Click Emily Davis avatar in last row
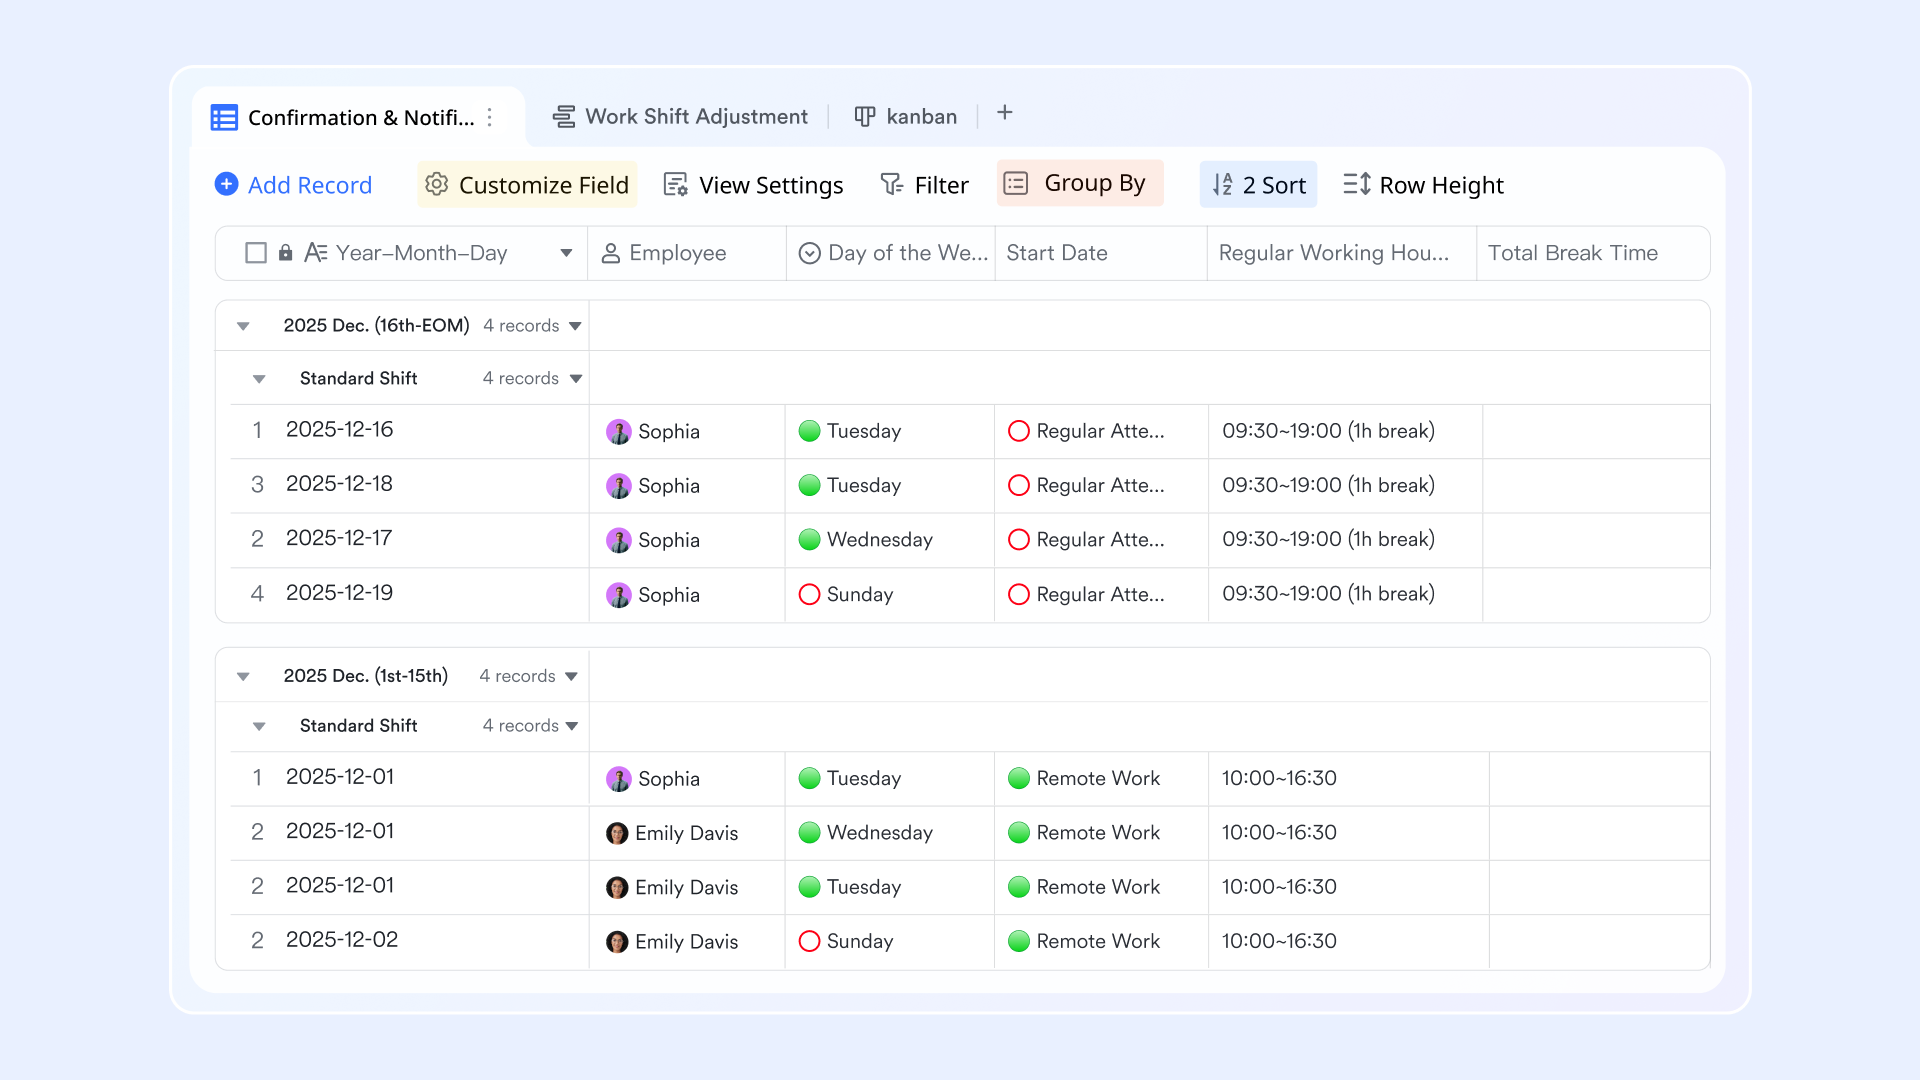Screen dimensions: 1920x1080 pos(617,942)
